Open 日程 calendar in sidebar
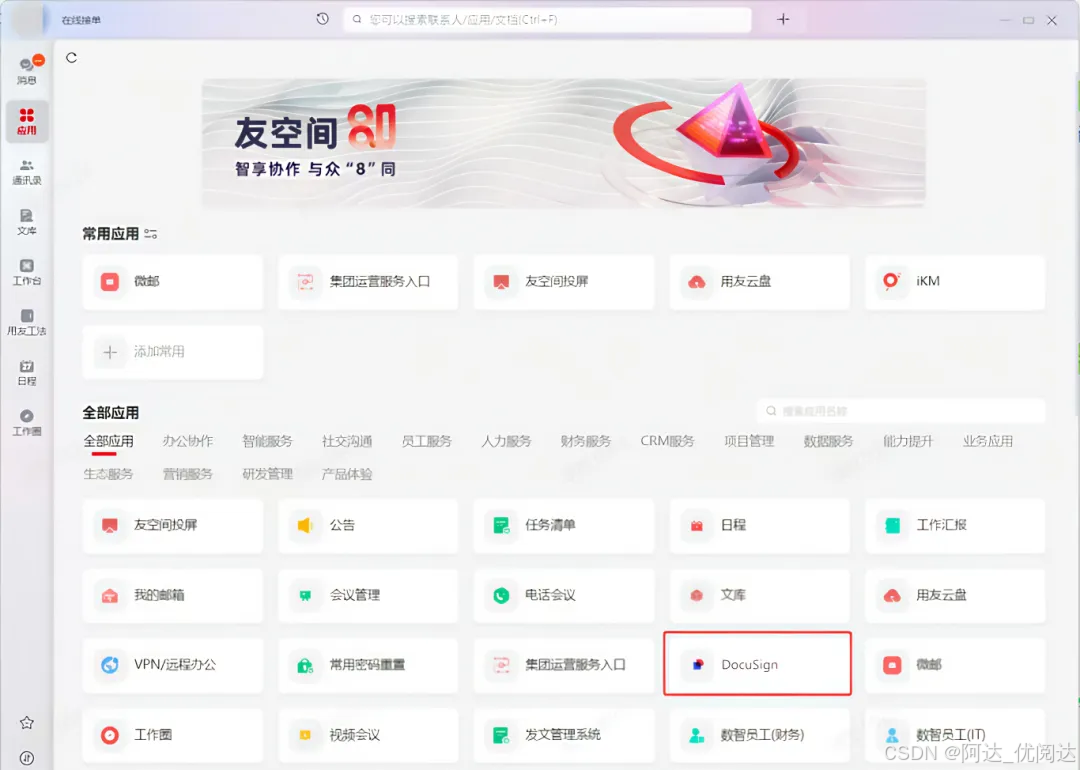The width and height of the screenshot is (1080, 770). (x=27, y=373)
